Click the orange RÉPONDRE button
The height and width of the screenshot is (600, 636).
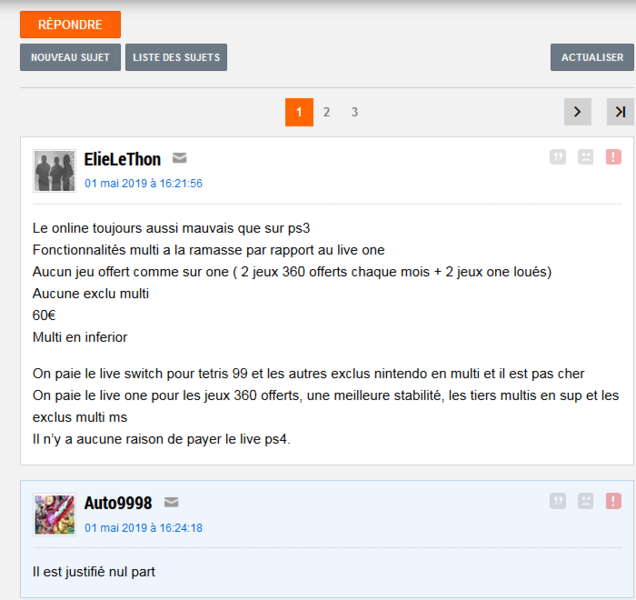pos(70,24)
